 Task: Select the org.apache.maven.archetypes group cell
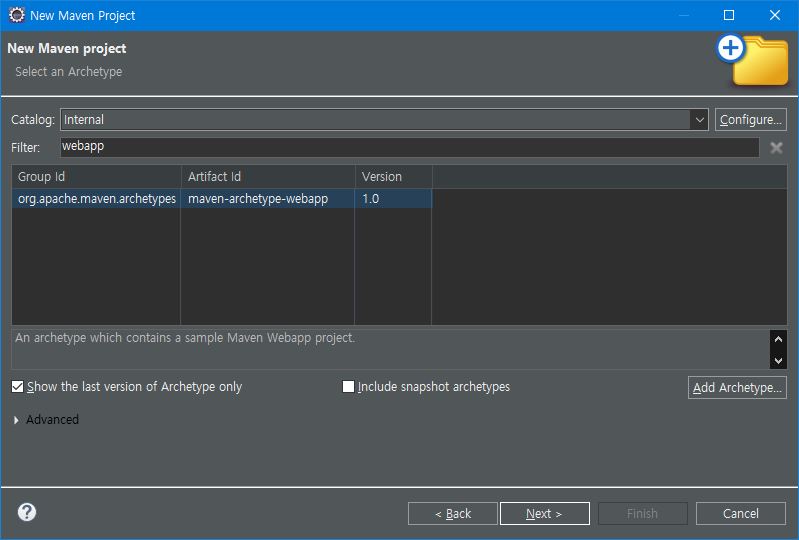click(x=96, y=199)
